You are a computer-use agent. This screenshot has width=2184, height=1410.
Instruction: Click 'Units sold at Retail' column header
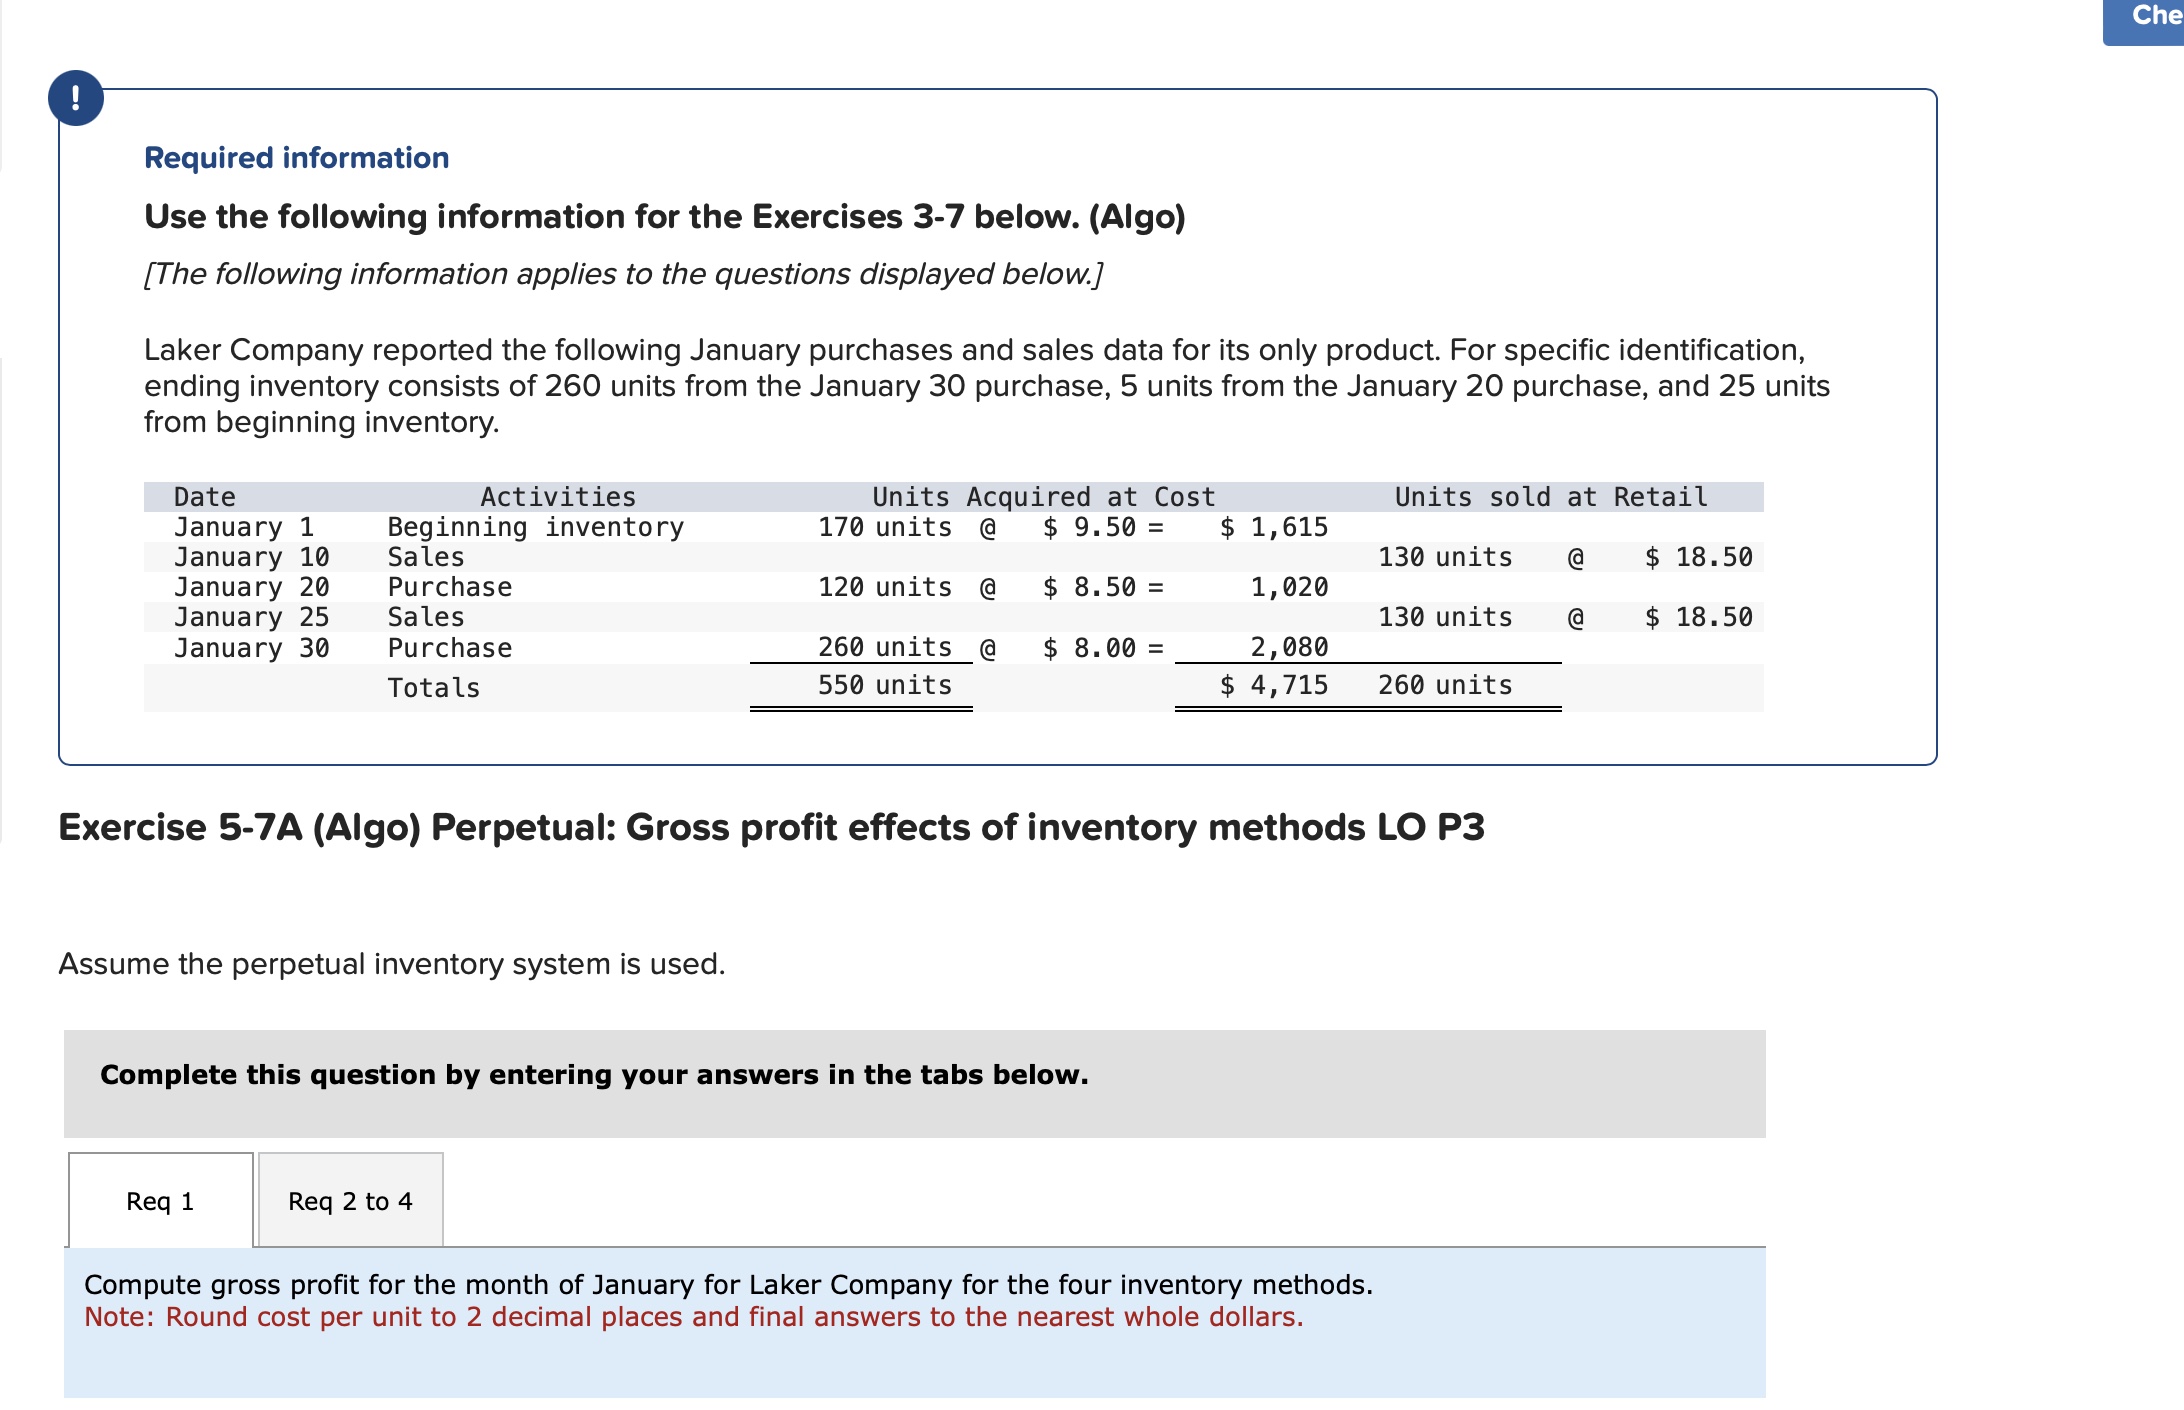click(1551, 497)
